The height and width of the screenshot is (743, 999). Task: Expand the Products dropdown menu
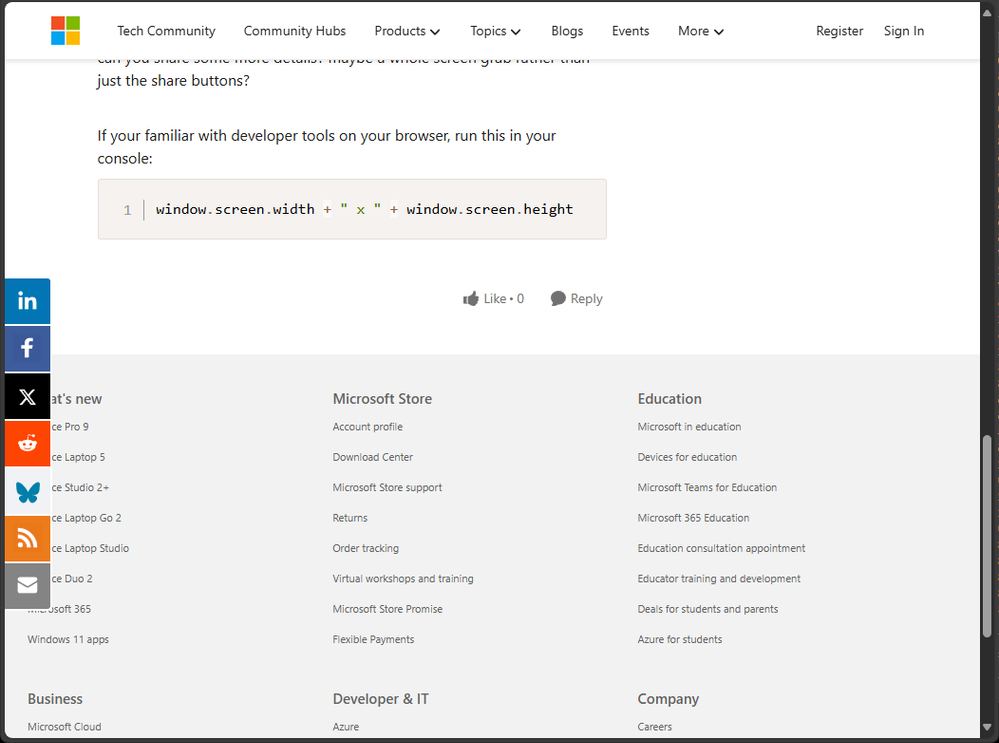pyautogui.click(x=407, y=31)
